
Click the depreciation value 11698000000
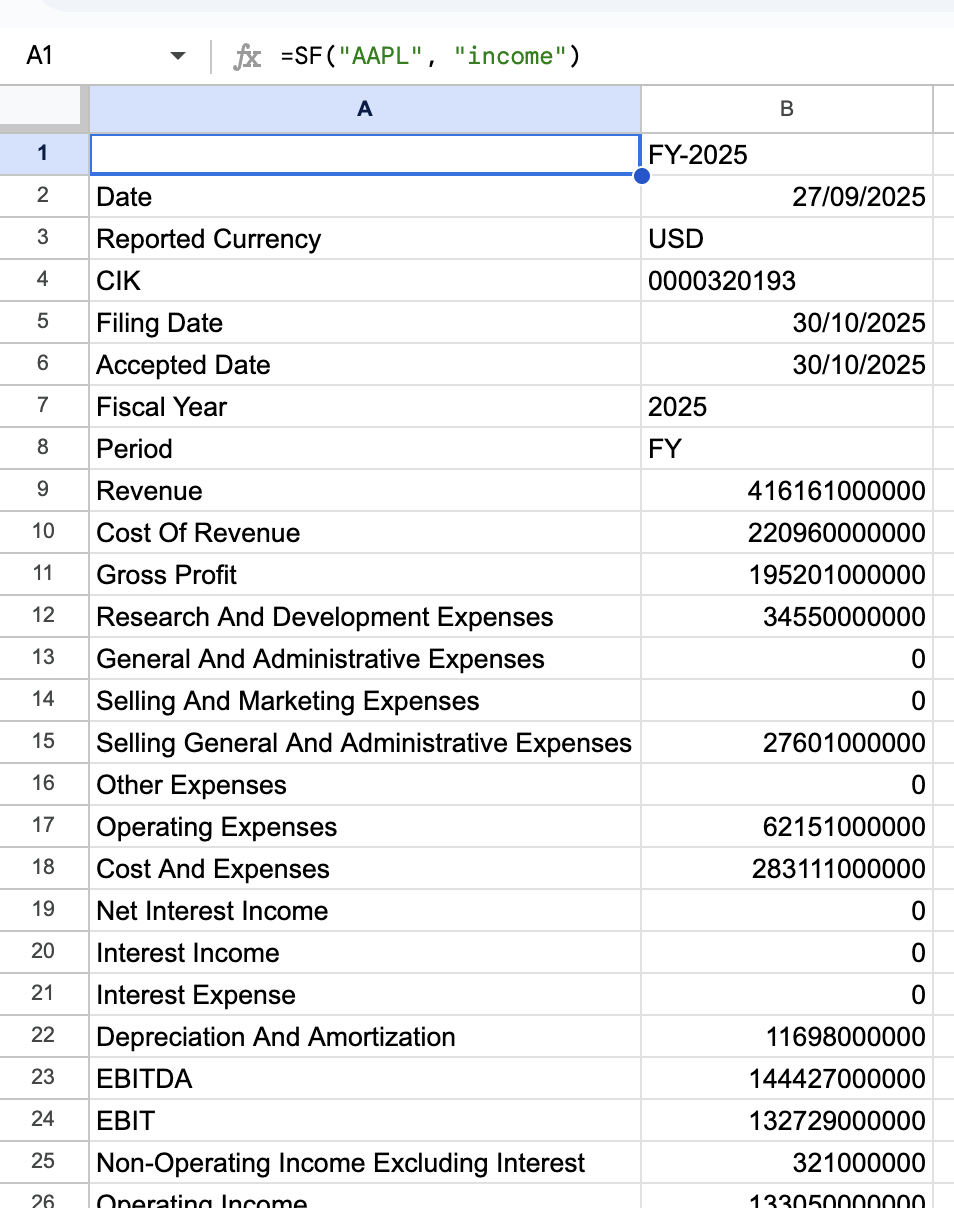tap(786, 1036)
